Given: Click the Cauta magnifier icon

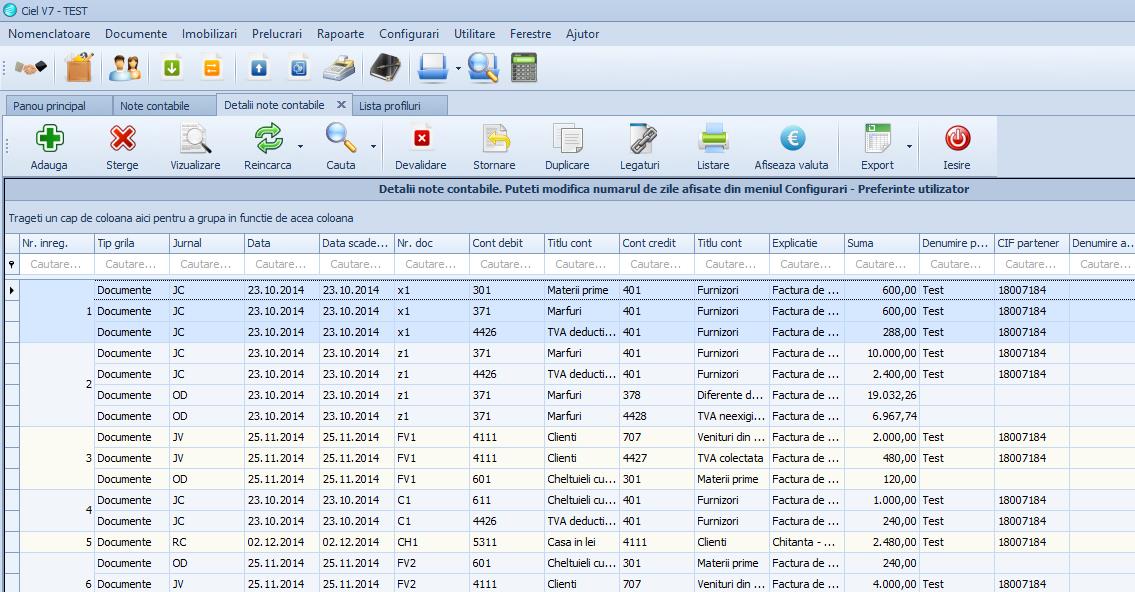Looking at the screenshot, I should coord(340,138).
